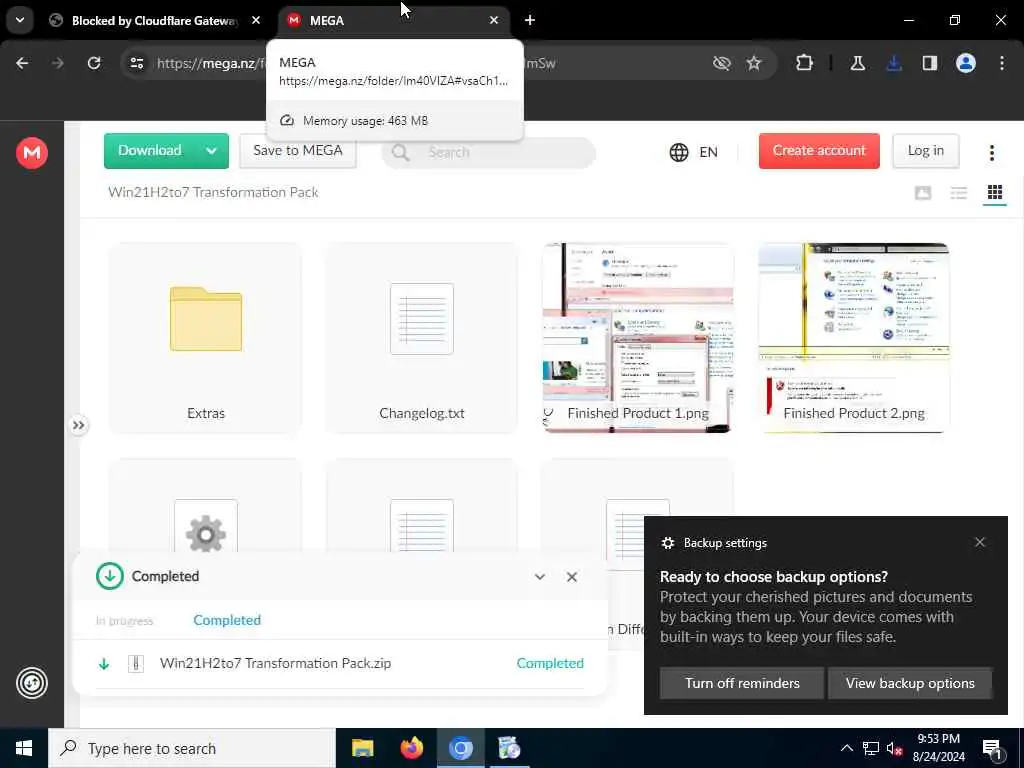Screen dimensions: 1024x768
Task: Close the MEGA browser tab
Action: tap(494, 20)
